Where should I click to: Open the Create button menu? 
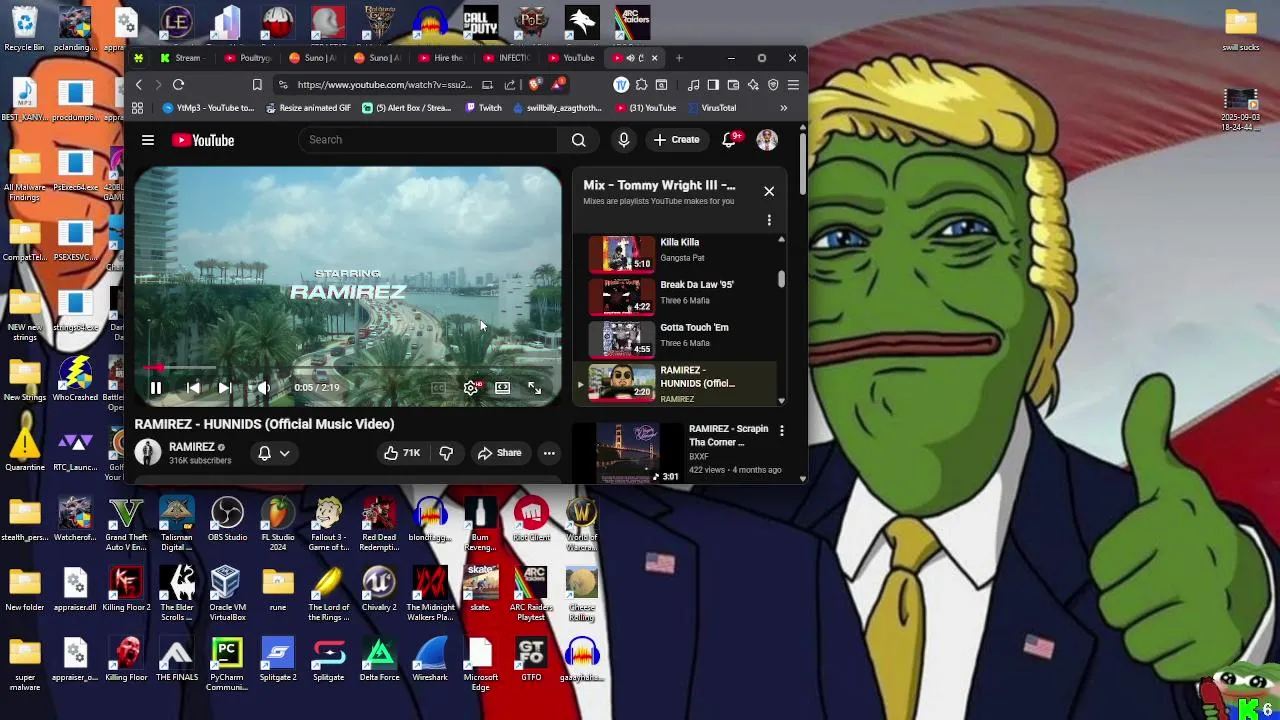(x=677, y=140)
